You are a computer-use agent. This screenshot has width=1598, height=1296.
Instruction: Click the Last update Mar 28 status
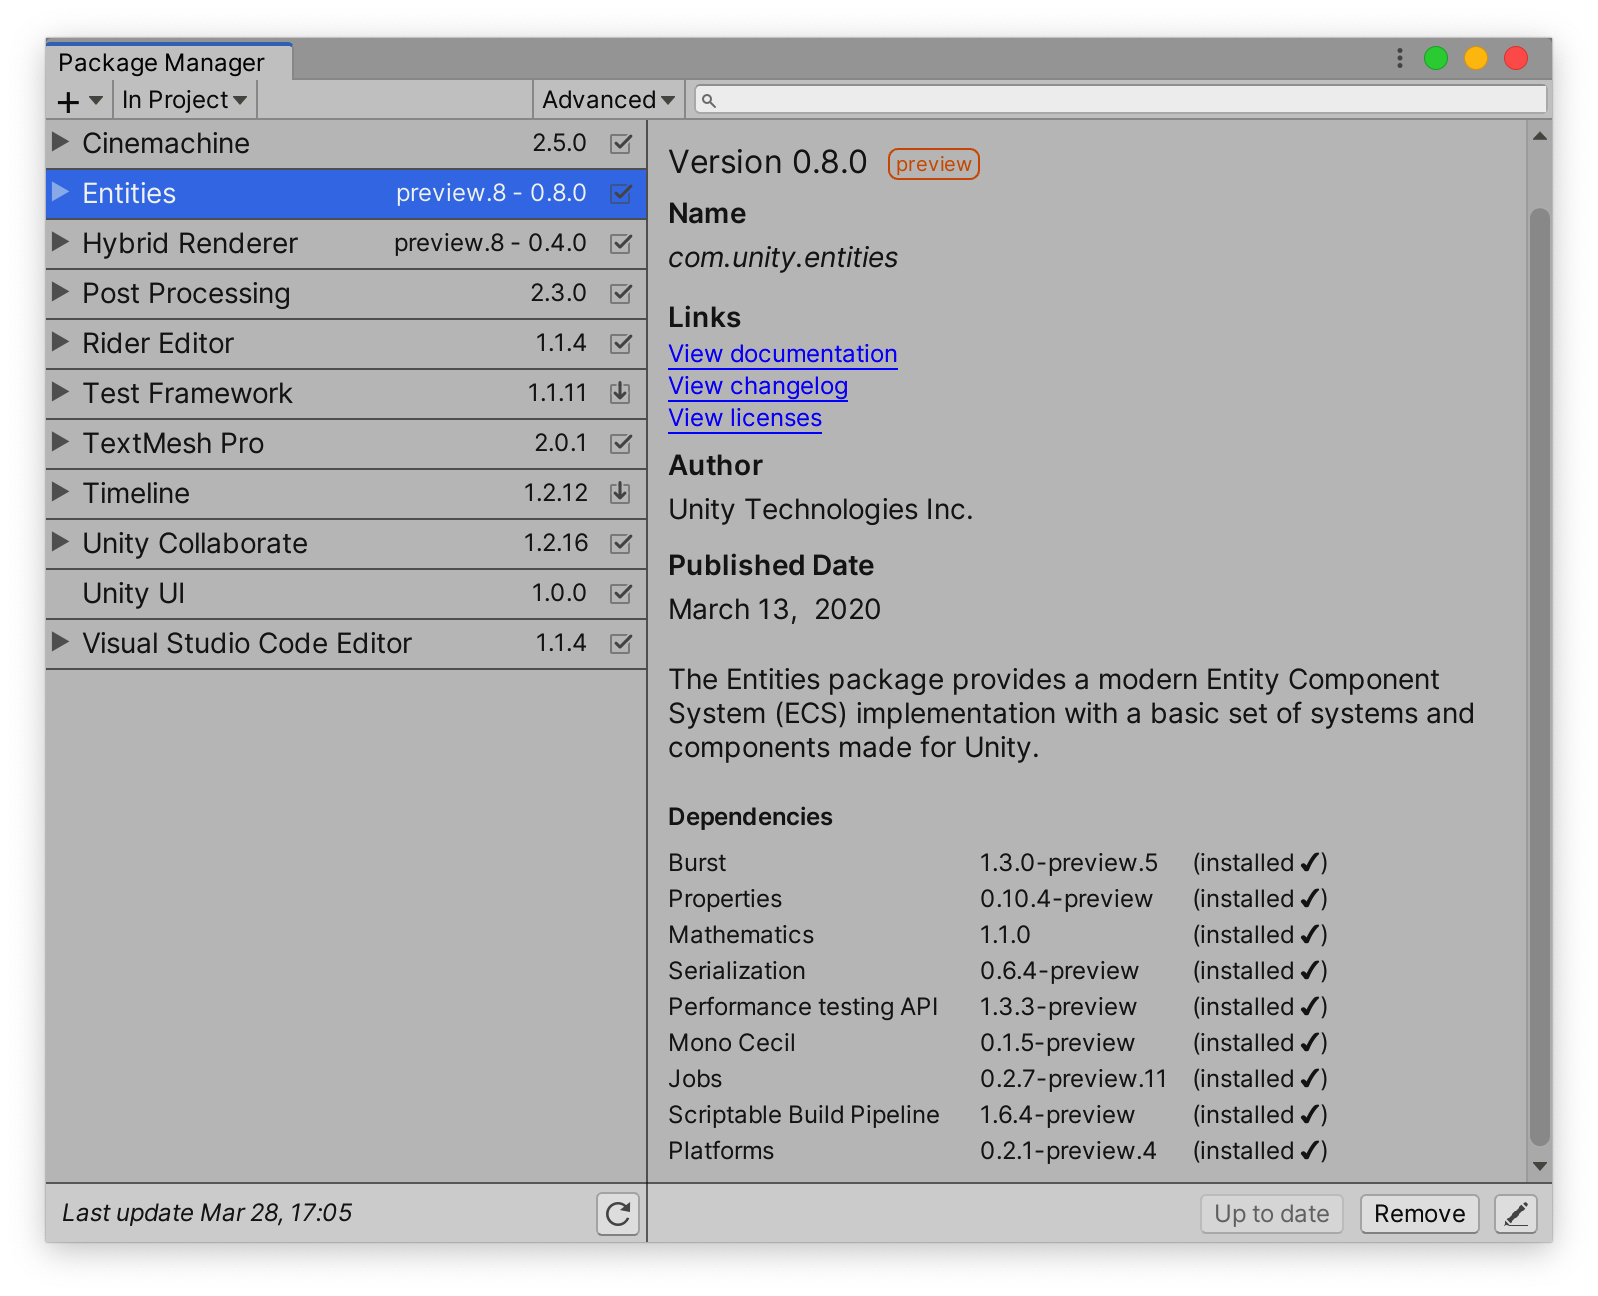(207, 1213)
